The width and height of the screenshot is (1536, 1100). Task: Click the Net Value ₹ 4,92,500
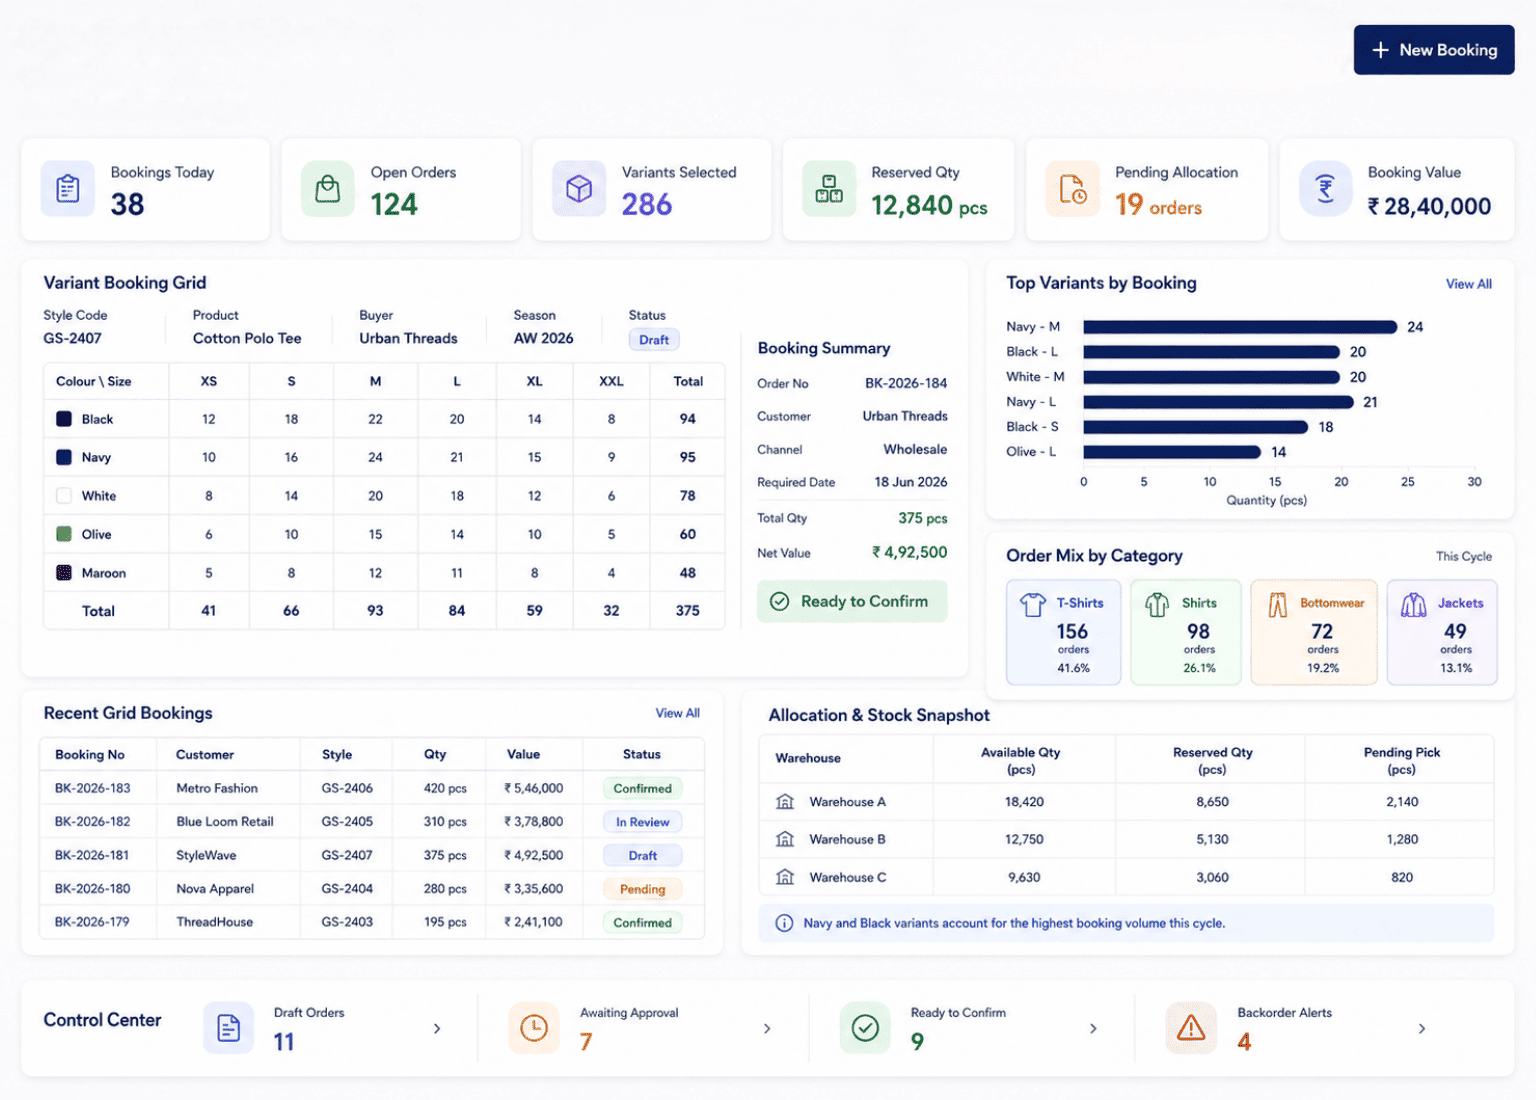click(909, 552)
